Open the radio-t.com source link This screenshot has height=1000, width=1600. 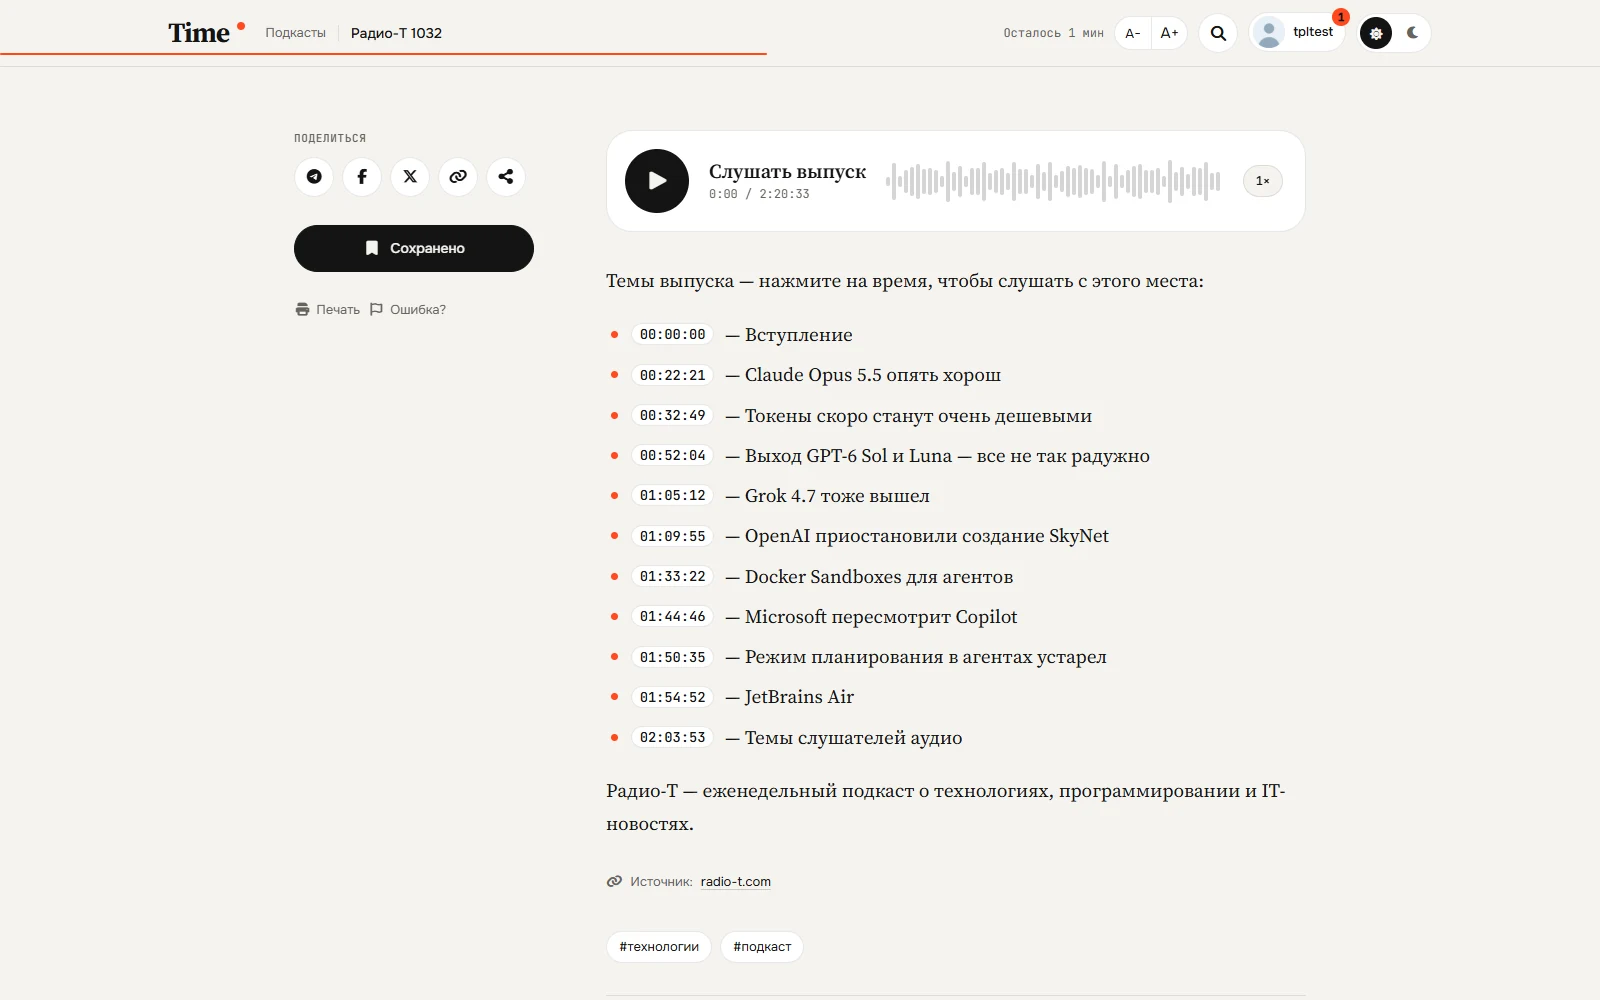click(x=736, y=882)
